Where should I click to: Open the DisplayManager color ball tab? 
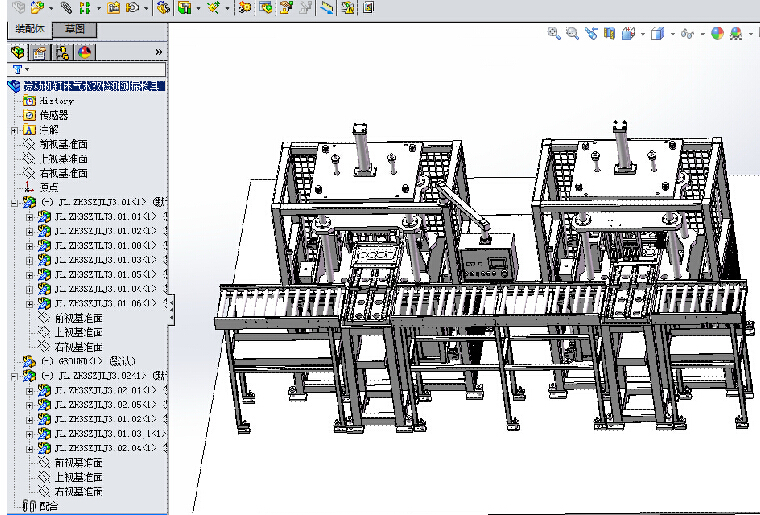(84, 51)
